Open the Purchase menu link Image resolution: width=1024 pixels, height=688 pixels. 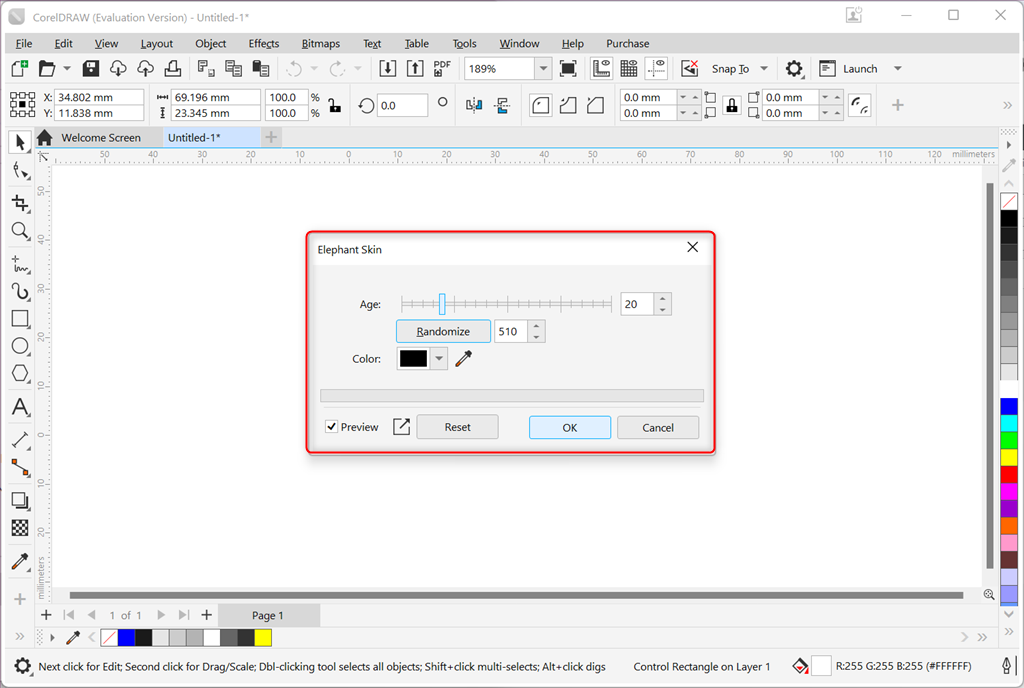tap(628, 44)
